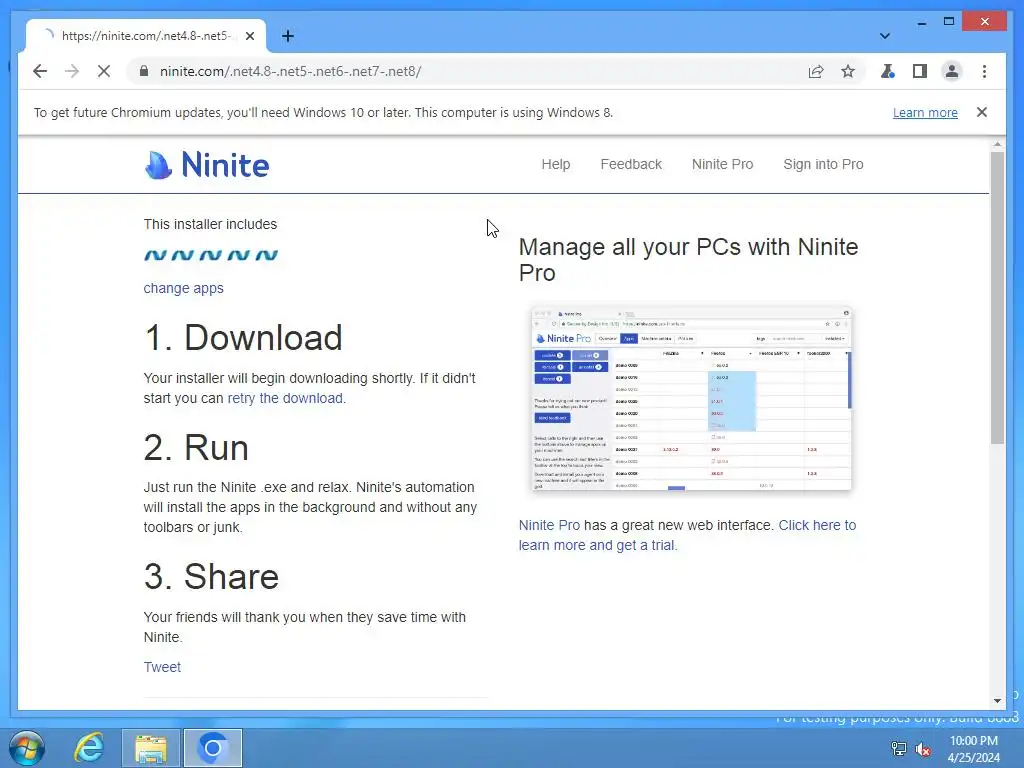1024x768 pixels.
Task: Bookmark this page with the star
Action: [x=848, y=71]
